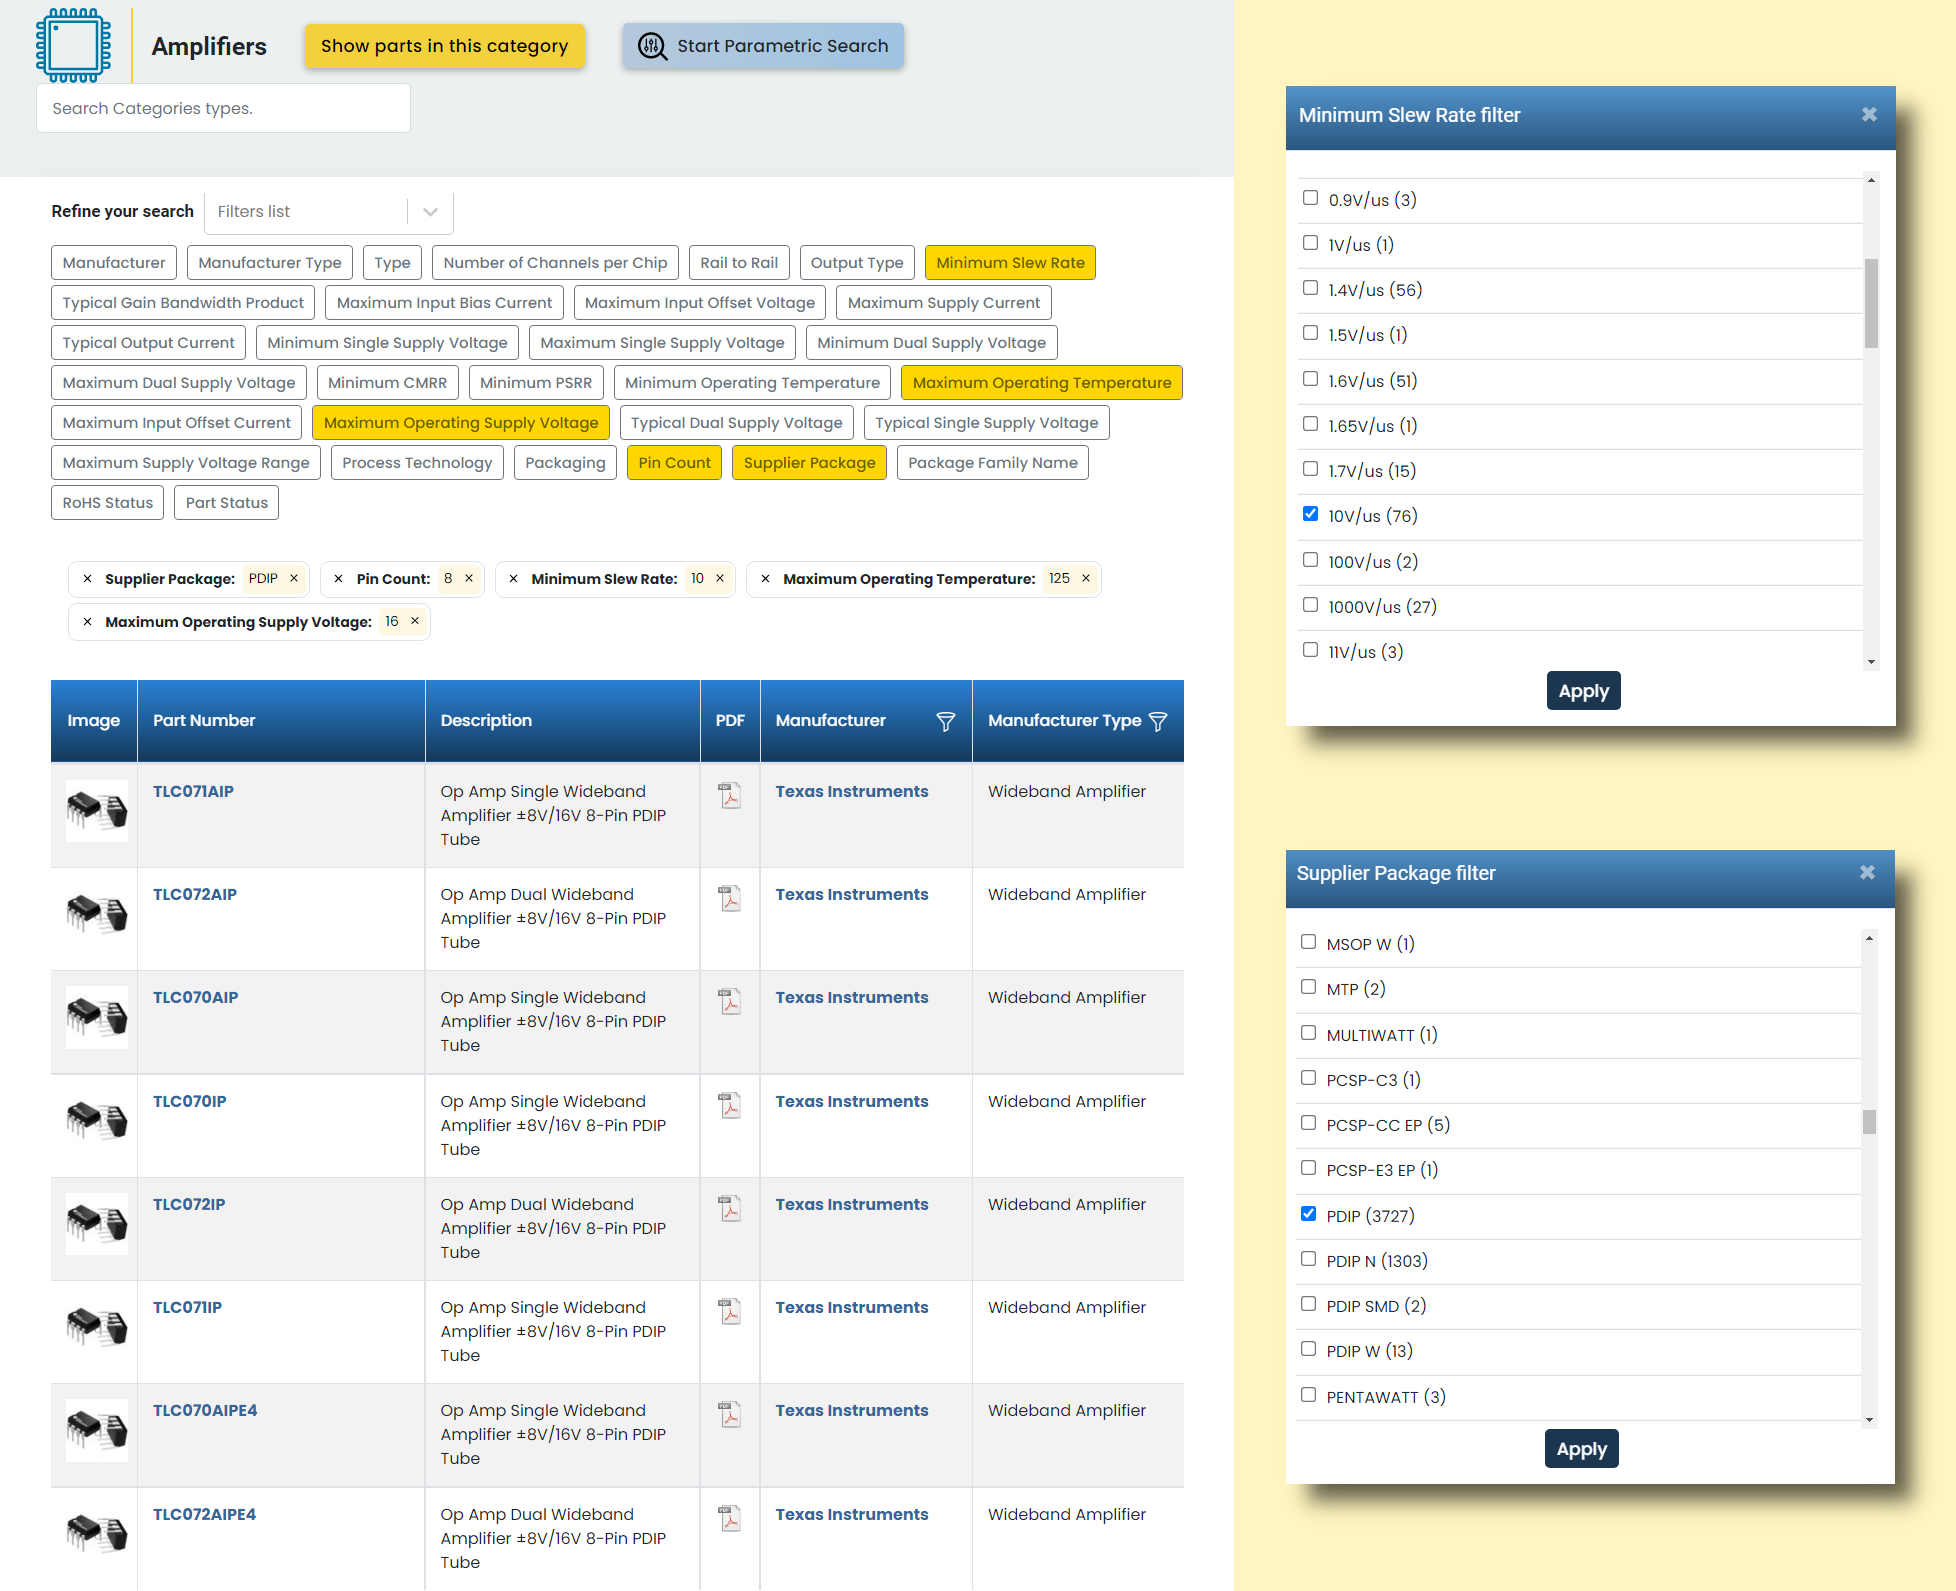The width and height of the screenshot is (1956, 1591).
Task: Click the chip category icon top-left
Action: click(x=76, y=45)
